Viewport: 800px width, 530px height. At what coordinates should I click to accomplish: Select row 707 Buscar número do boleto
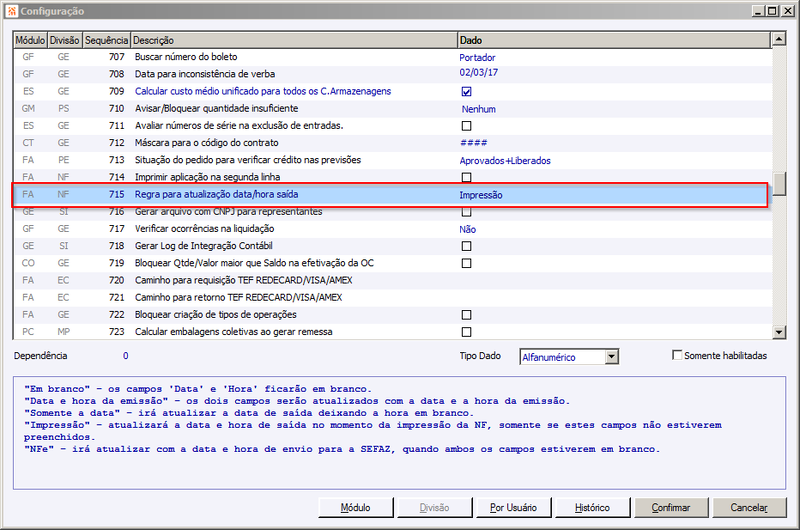click(x=392, y=57)
